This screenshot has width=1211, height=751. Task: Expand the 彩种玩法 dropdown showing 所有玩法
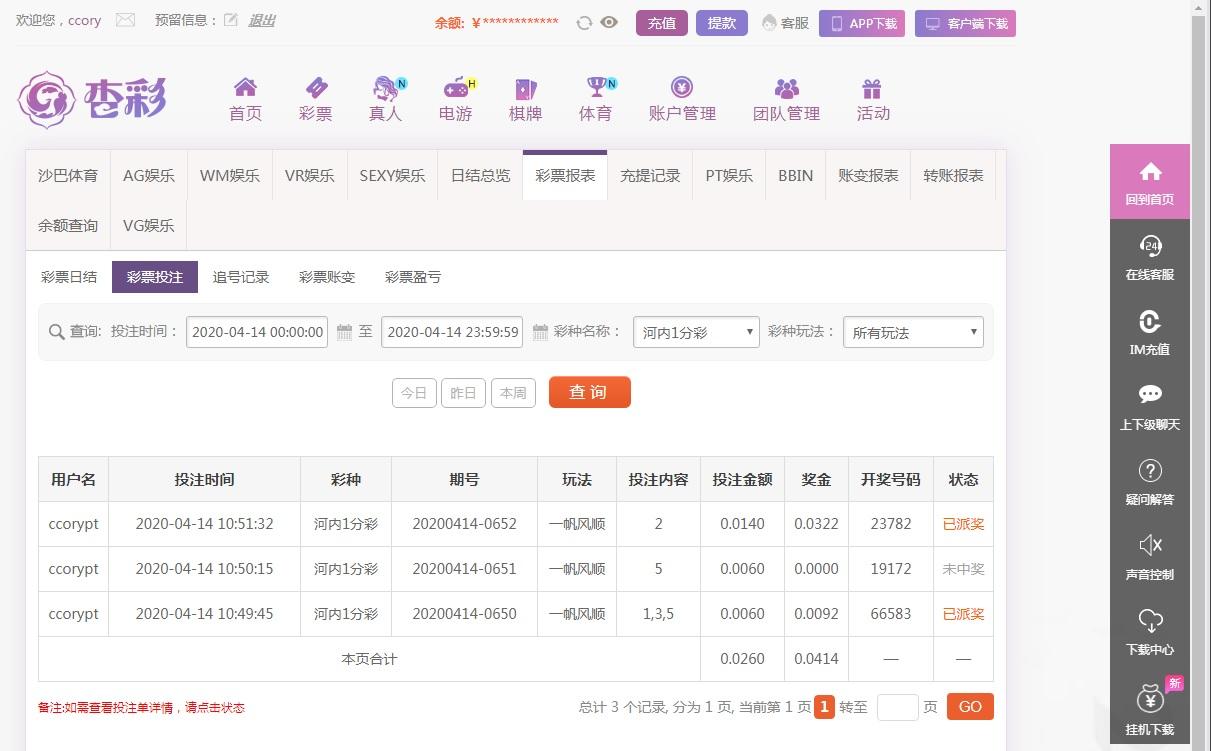click(913, 332)
